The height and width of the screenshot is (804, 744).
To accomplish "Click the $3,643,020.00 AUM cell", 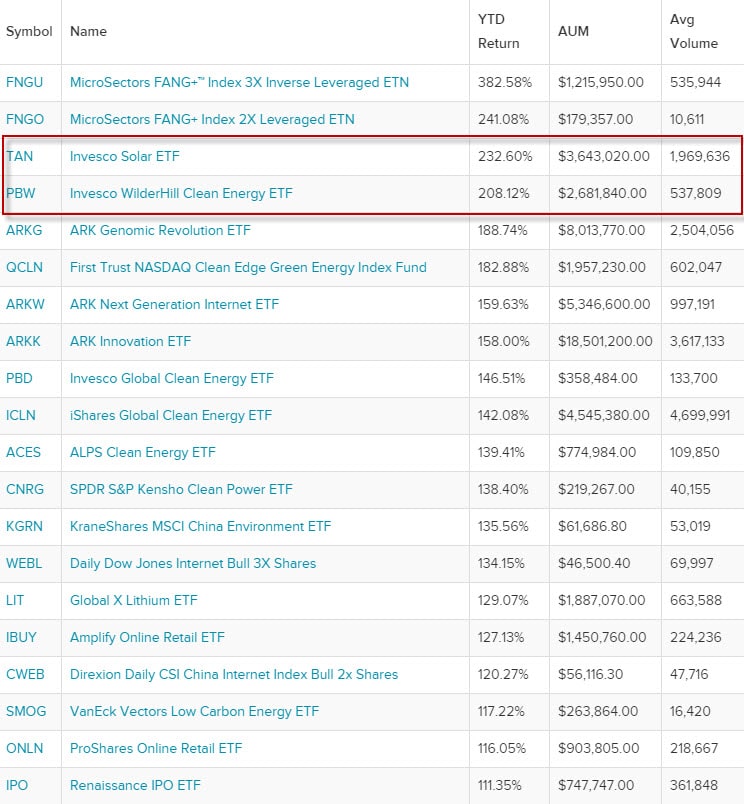I will (x=604, y=156).
